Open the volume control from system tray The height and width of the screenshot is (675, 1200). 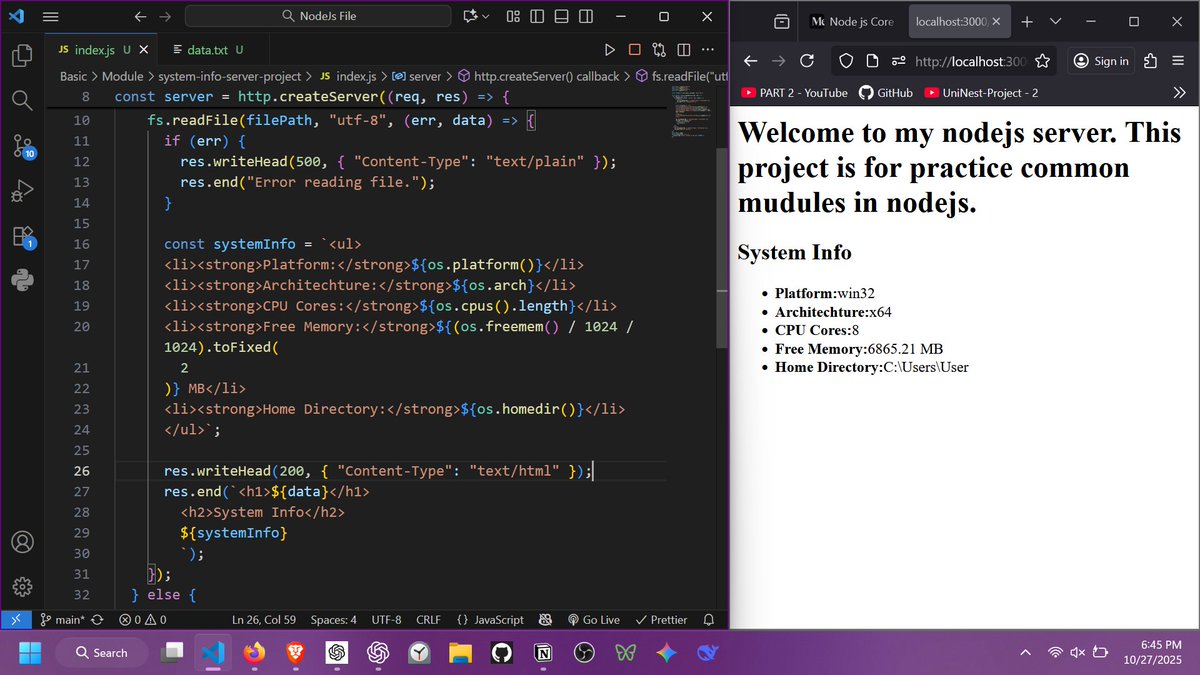[x=1077, y=652]
